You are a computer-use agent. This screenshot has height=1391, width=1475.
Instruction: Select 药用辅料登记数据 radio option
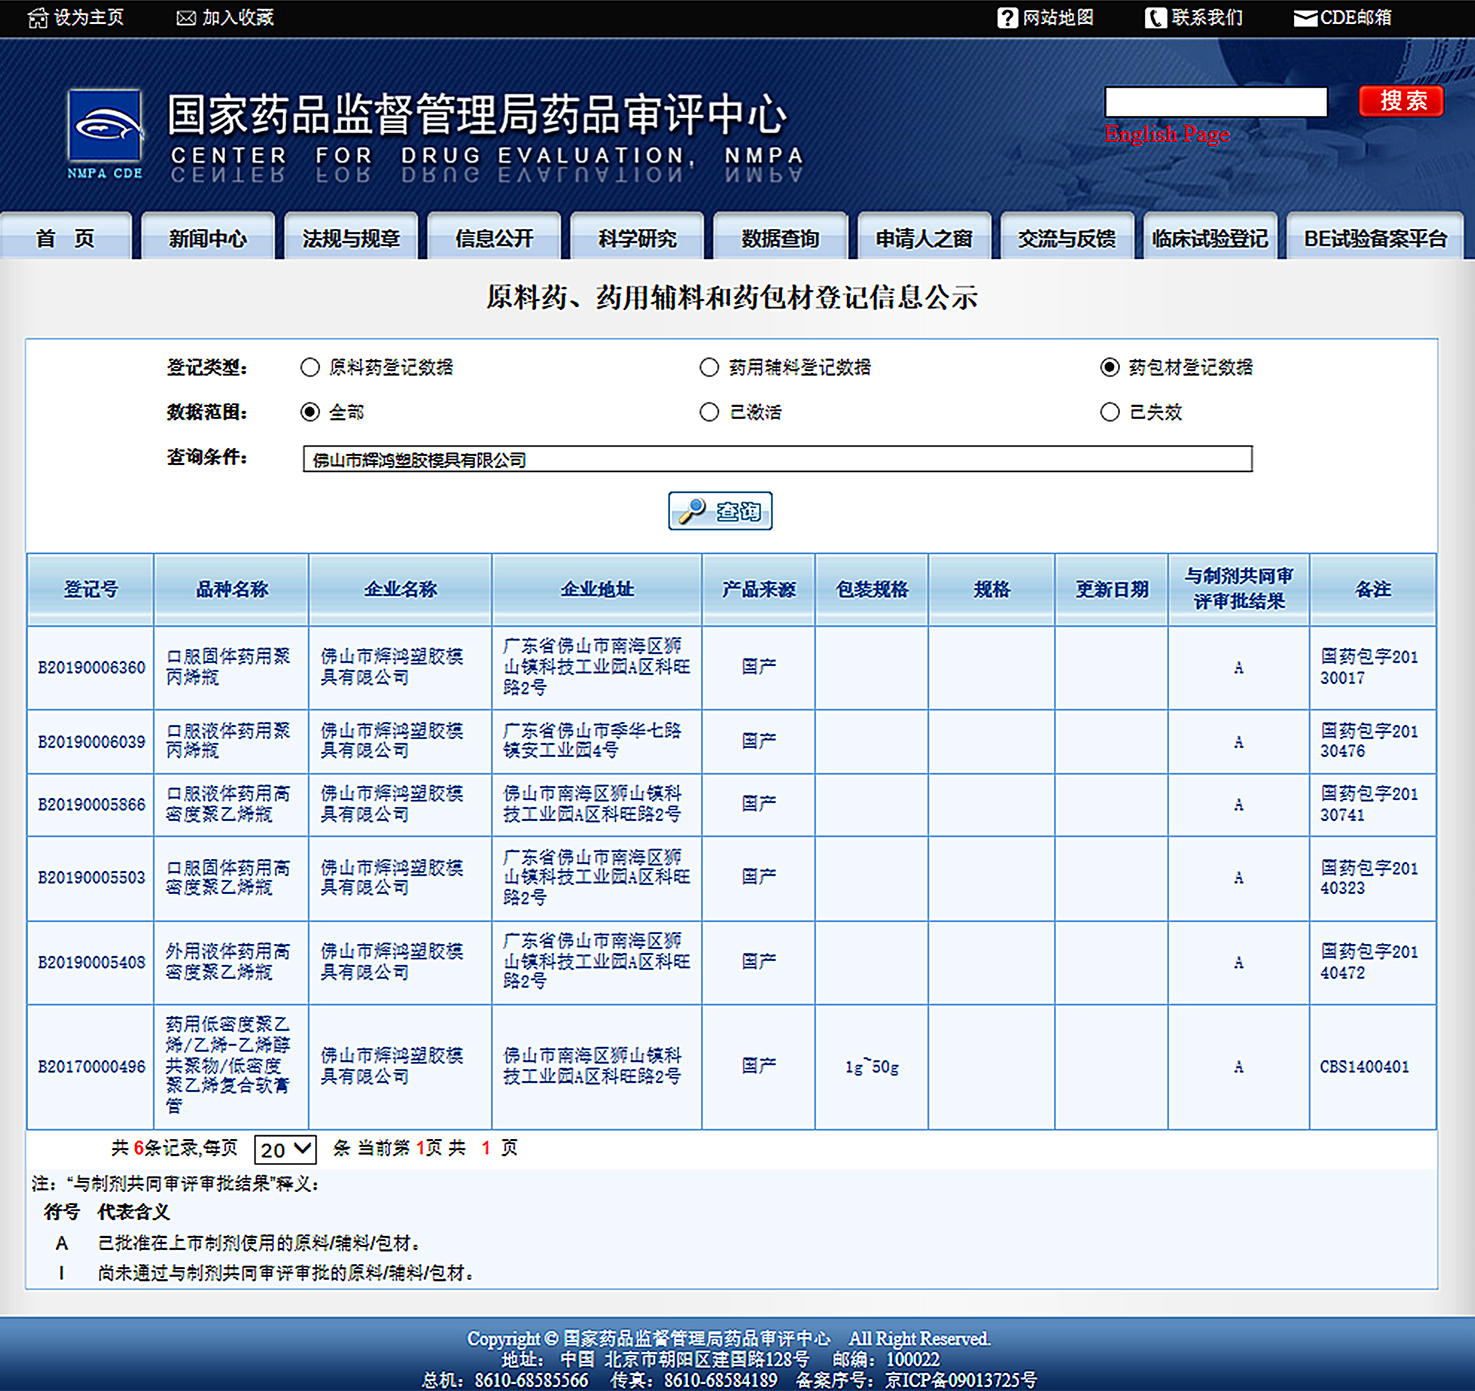709,368
